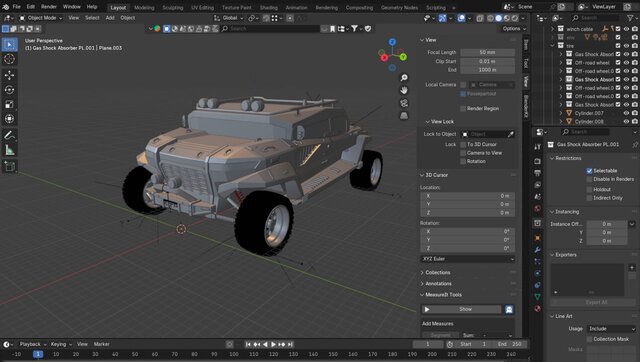Image resolution: width=640 pixels, height=362 pixels.
Task: Hide winch cable collection via eye icon
Action: [x=626, y=29]
